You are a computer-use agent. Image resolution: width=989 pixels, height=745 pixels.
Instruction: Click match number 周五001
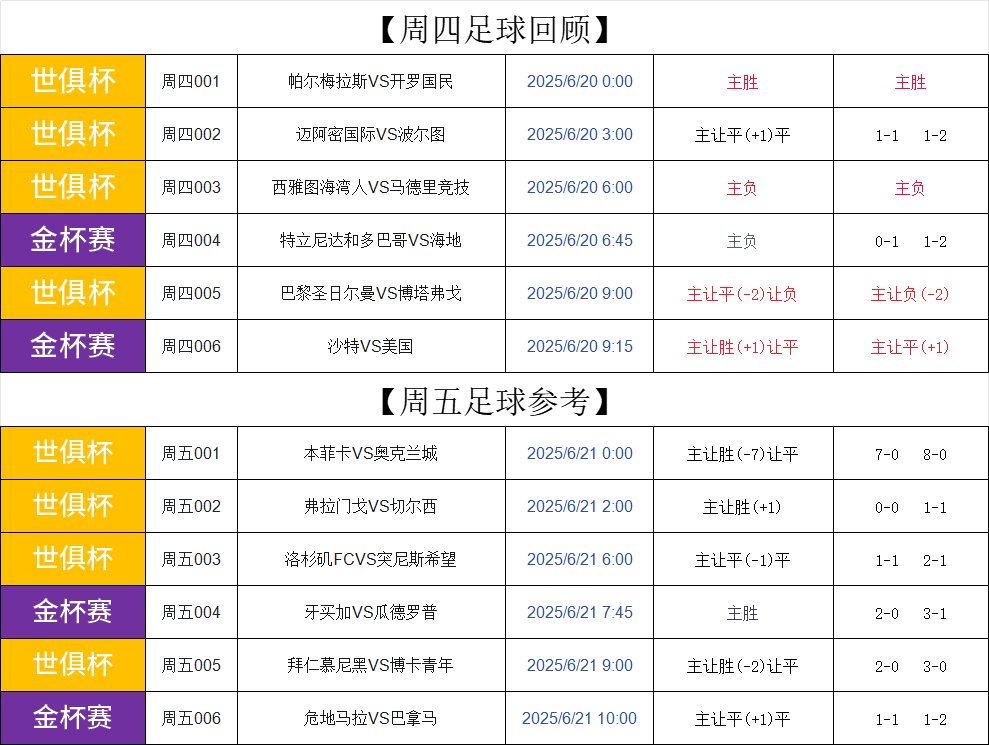click(190, 454)
